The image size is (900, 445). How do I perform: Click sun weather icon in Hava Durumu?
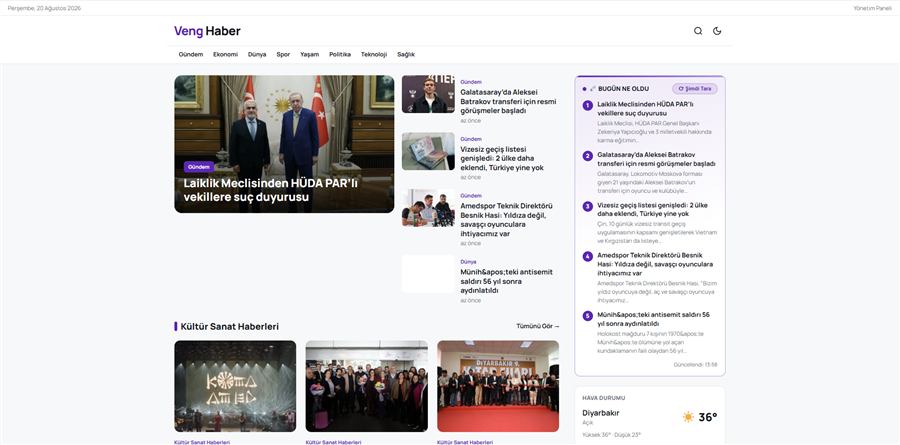(688, 417)
